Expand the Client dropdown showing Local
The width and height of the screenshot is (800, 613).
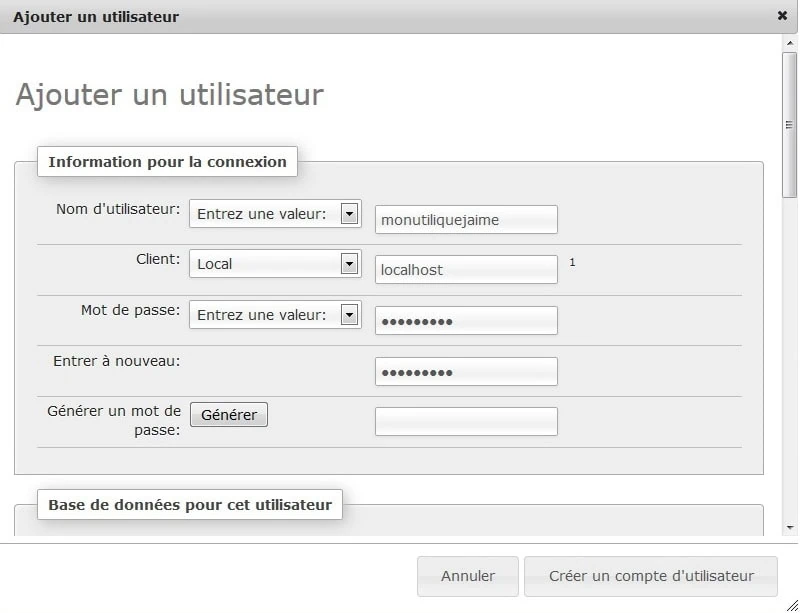coord(274,264)
